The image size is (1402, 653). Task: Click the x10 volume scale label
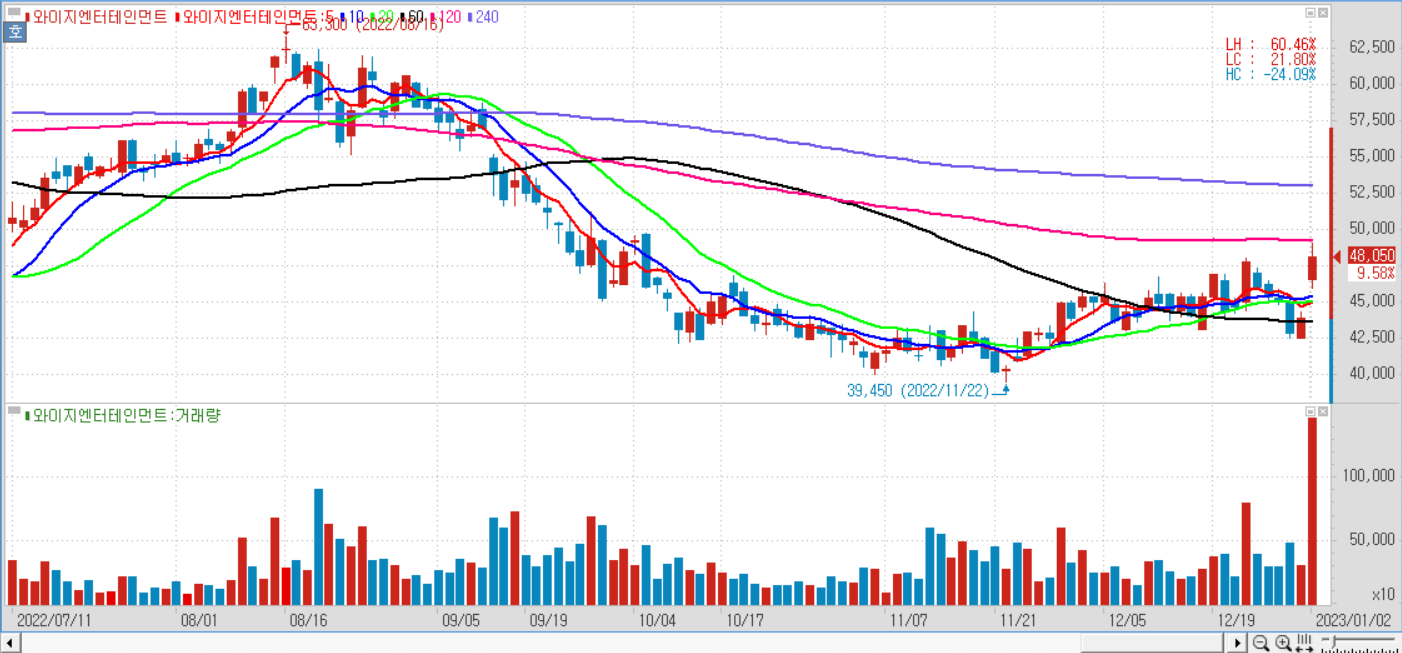[x=1383, y=593]
